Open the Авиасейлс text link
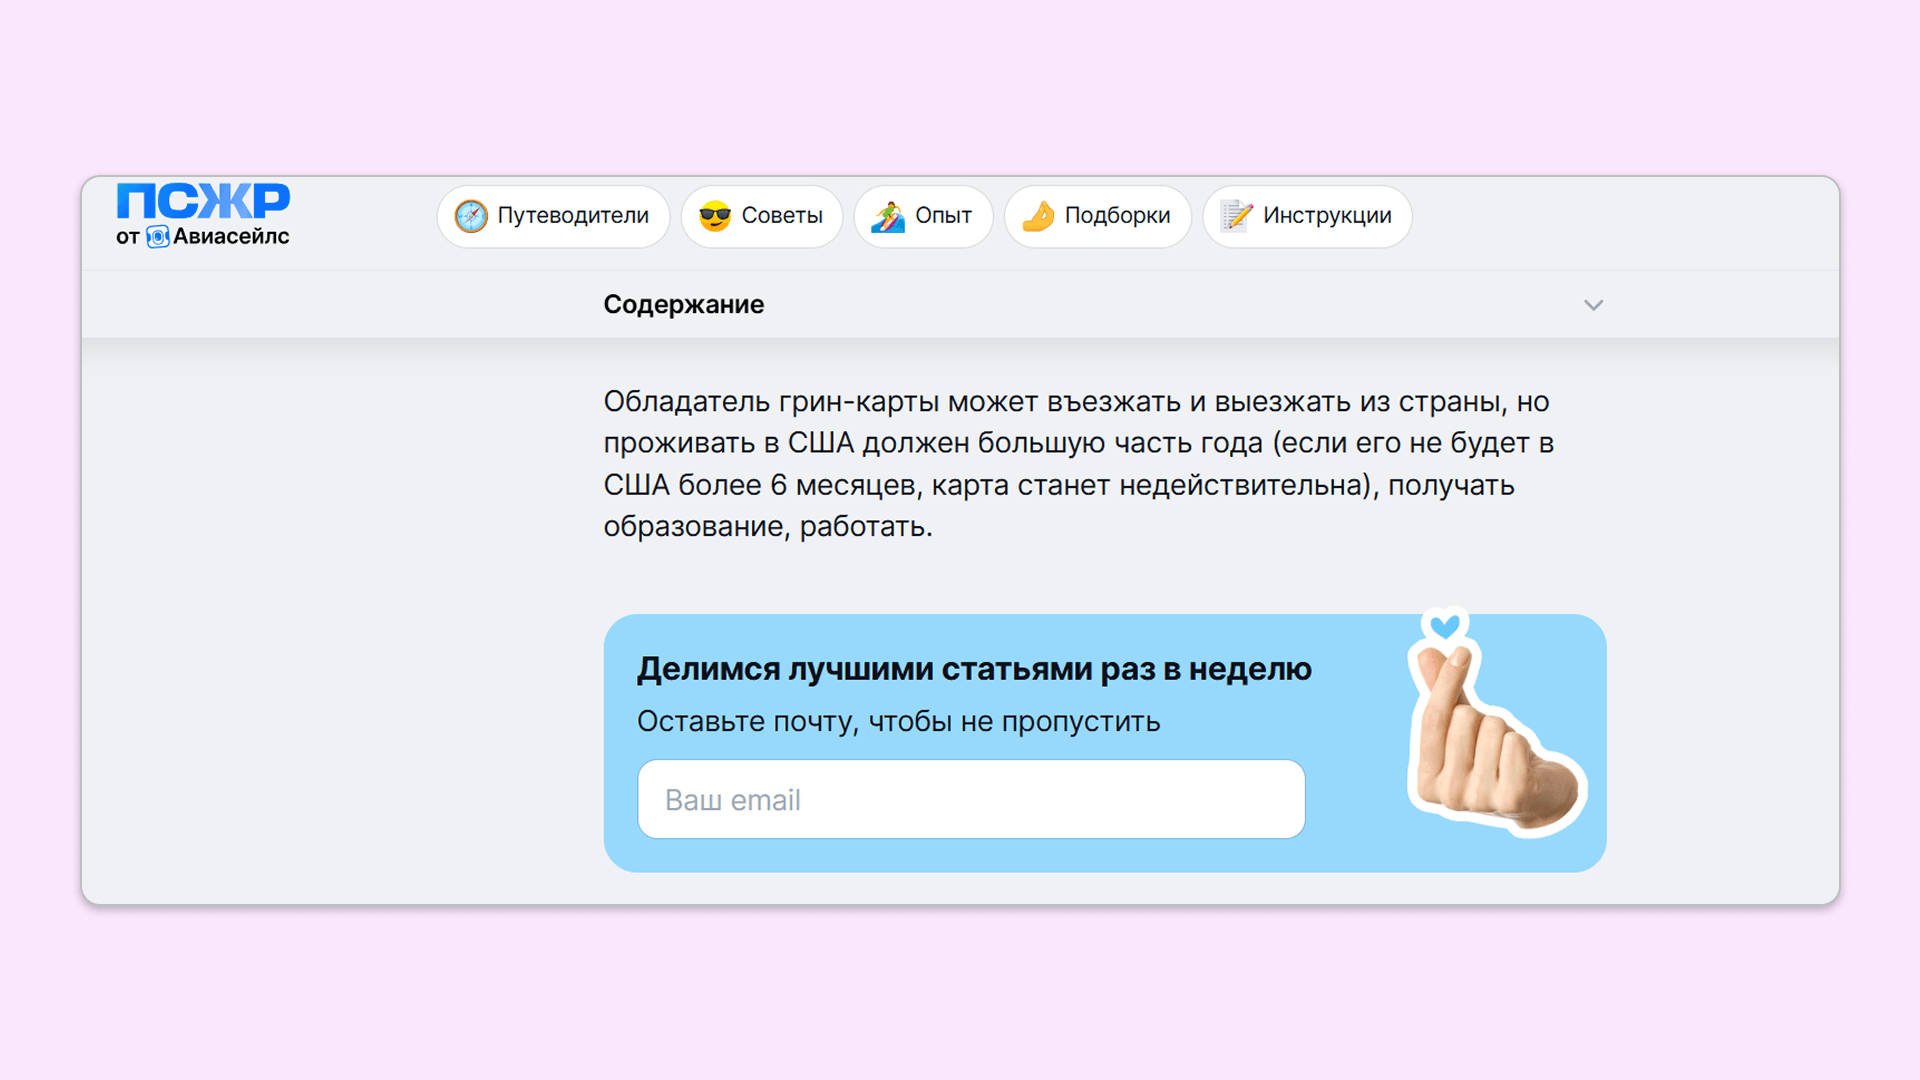 [x=231, y=237]
